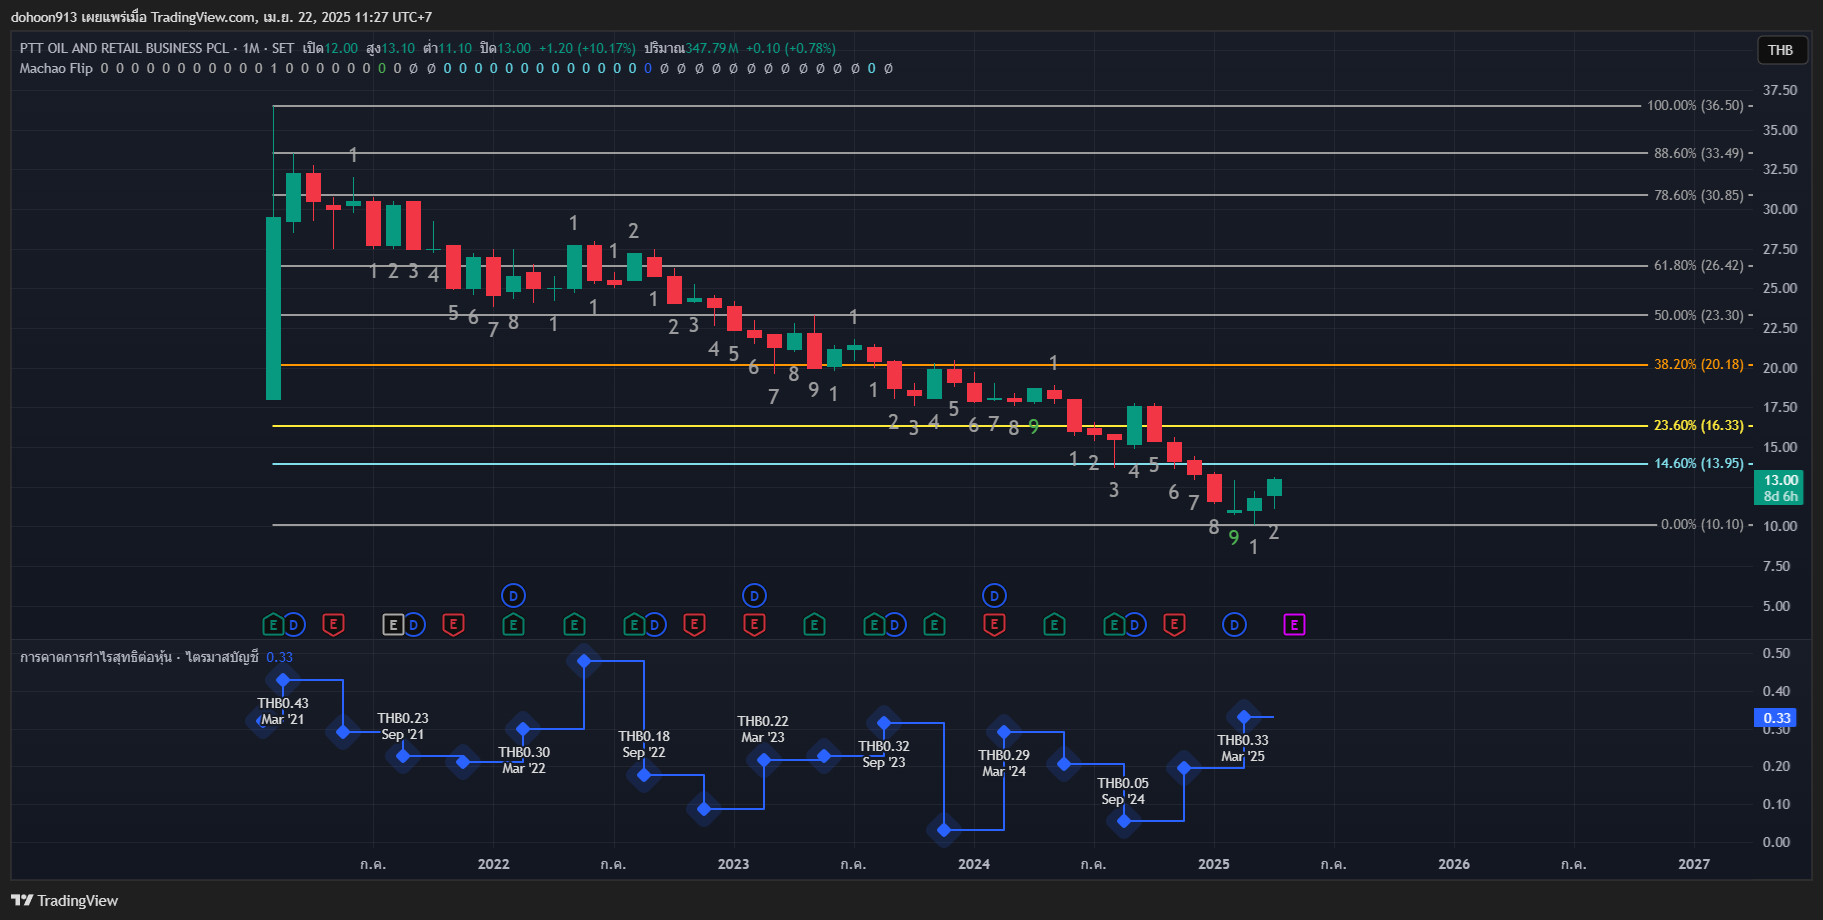Select the THB0.22 Mar '23 EPS point
Screen dimensions: 1823x920
tap(764, 760)
